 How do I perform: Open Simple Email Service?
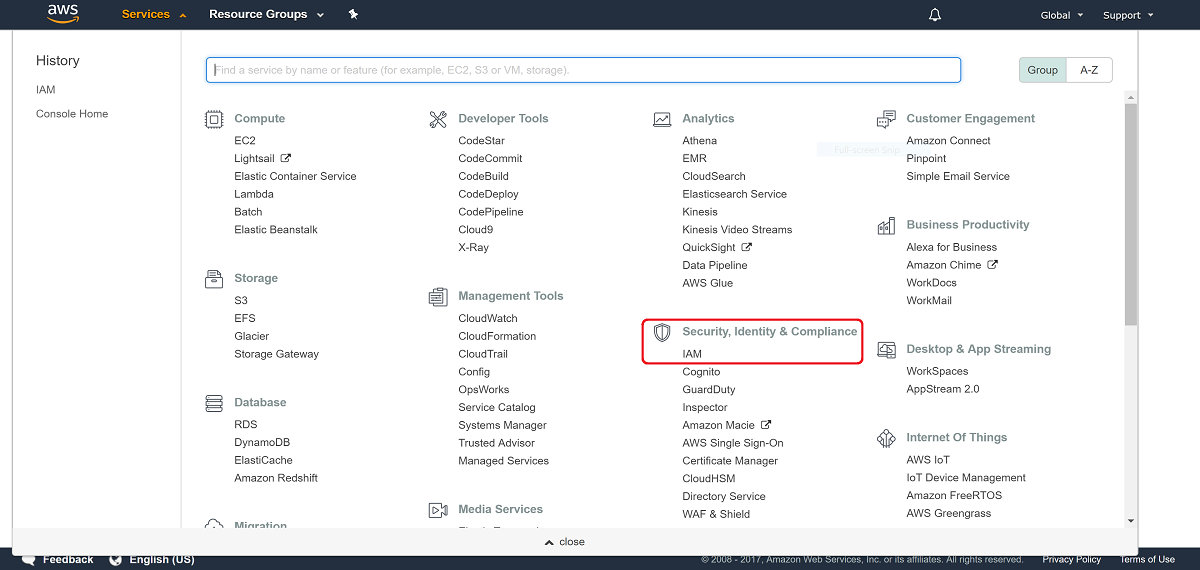(x=958, y=177)
